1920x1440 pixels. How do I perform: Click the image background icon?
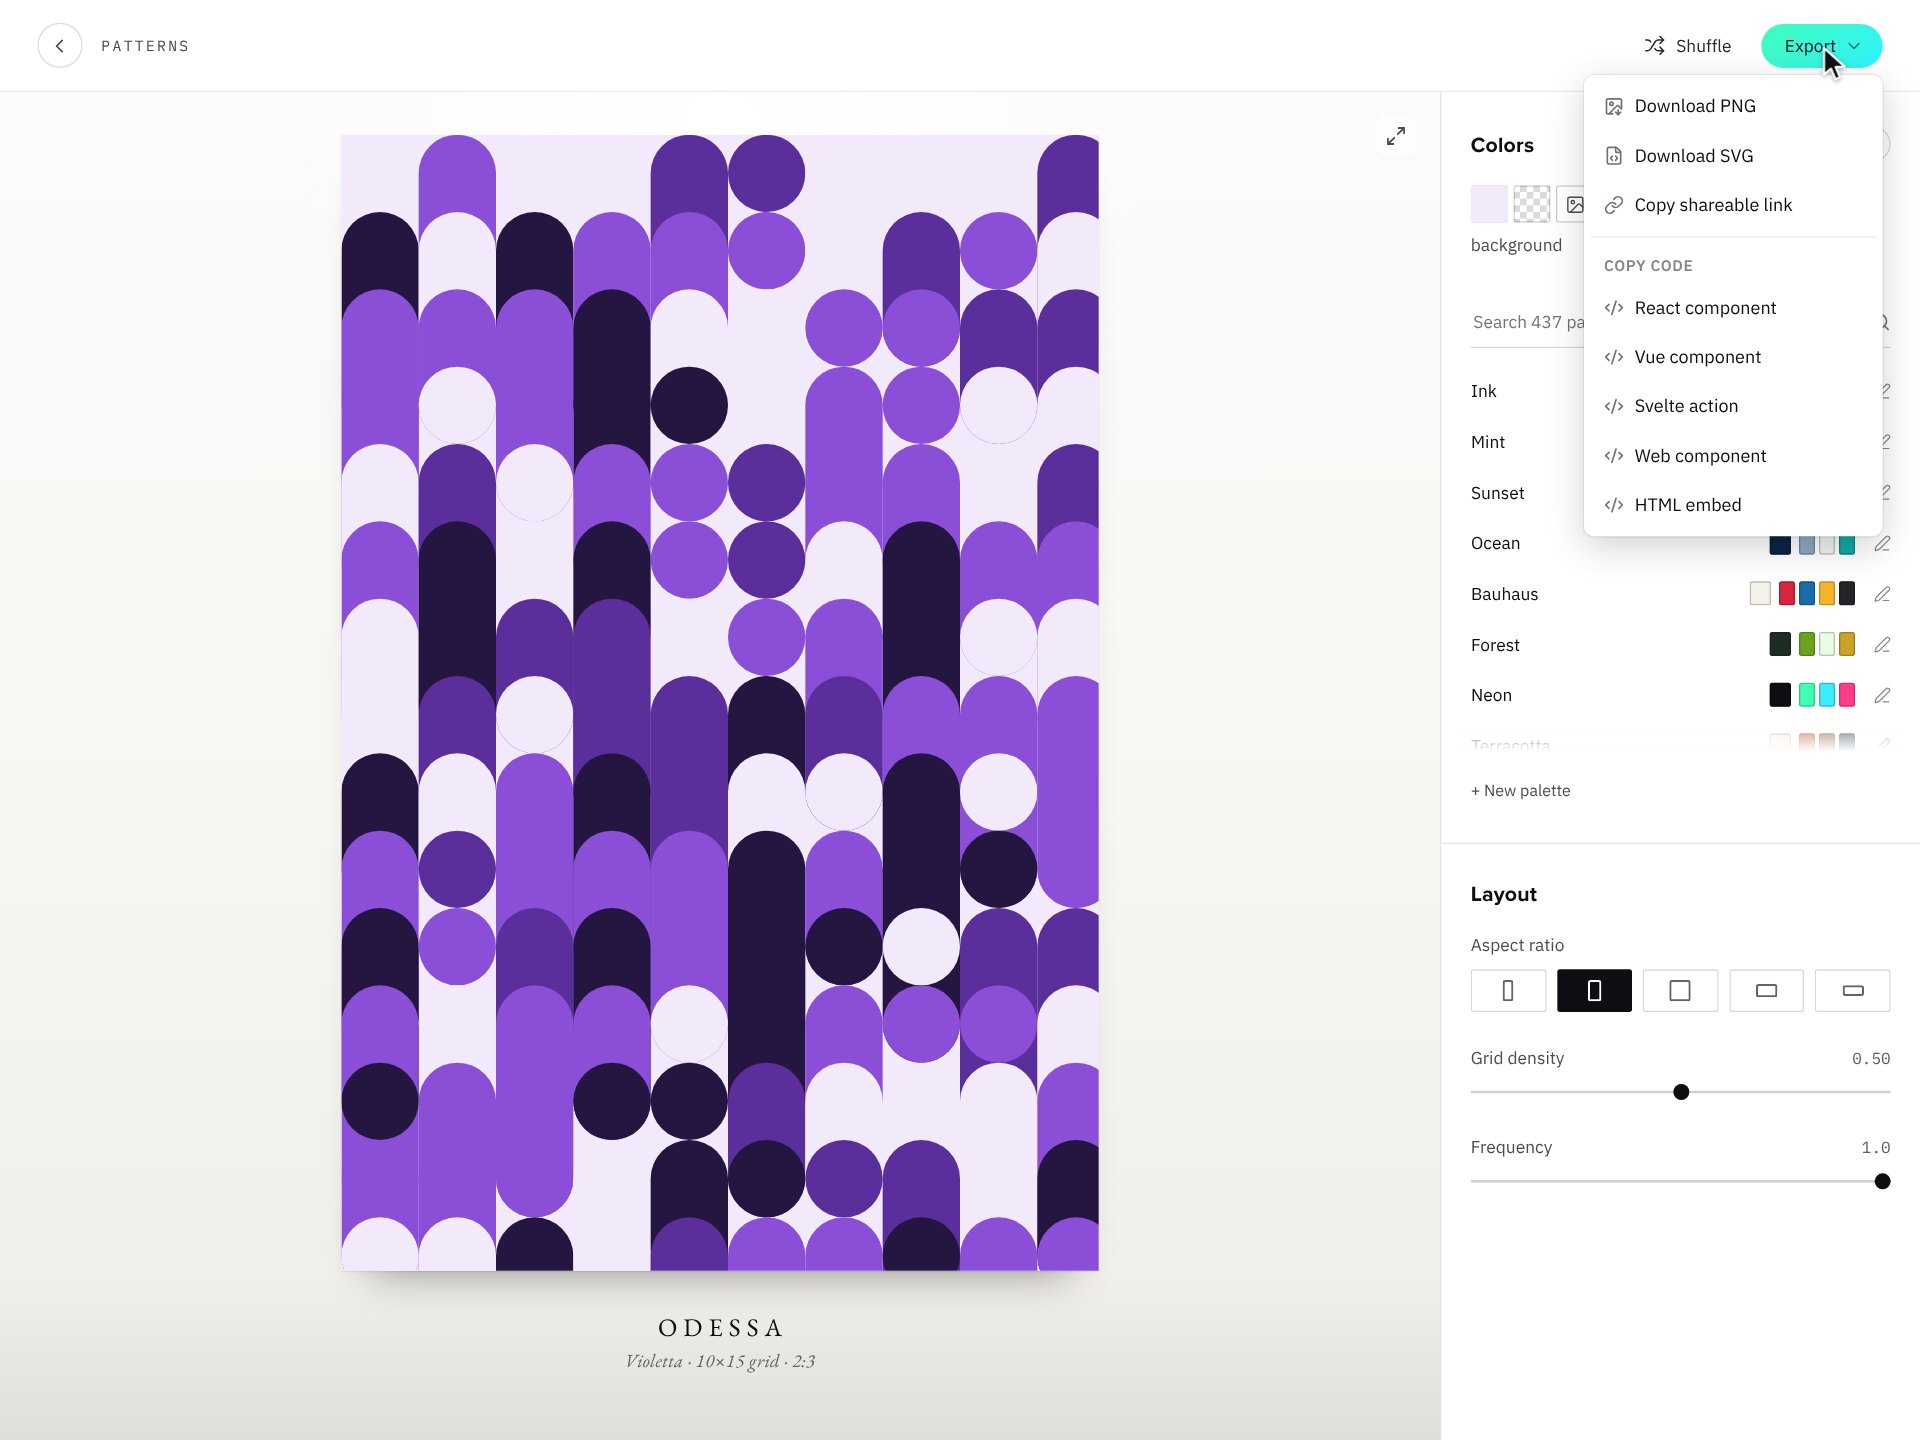(1574, 204)
